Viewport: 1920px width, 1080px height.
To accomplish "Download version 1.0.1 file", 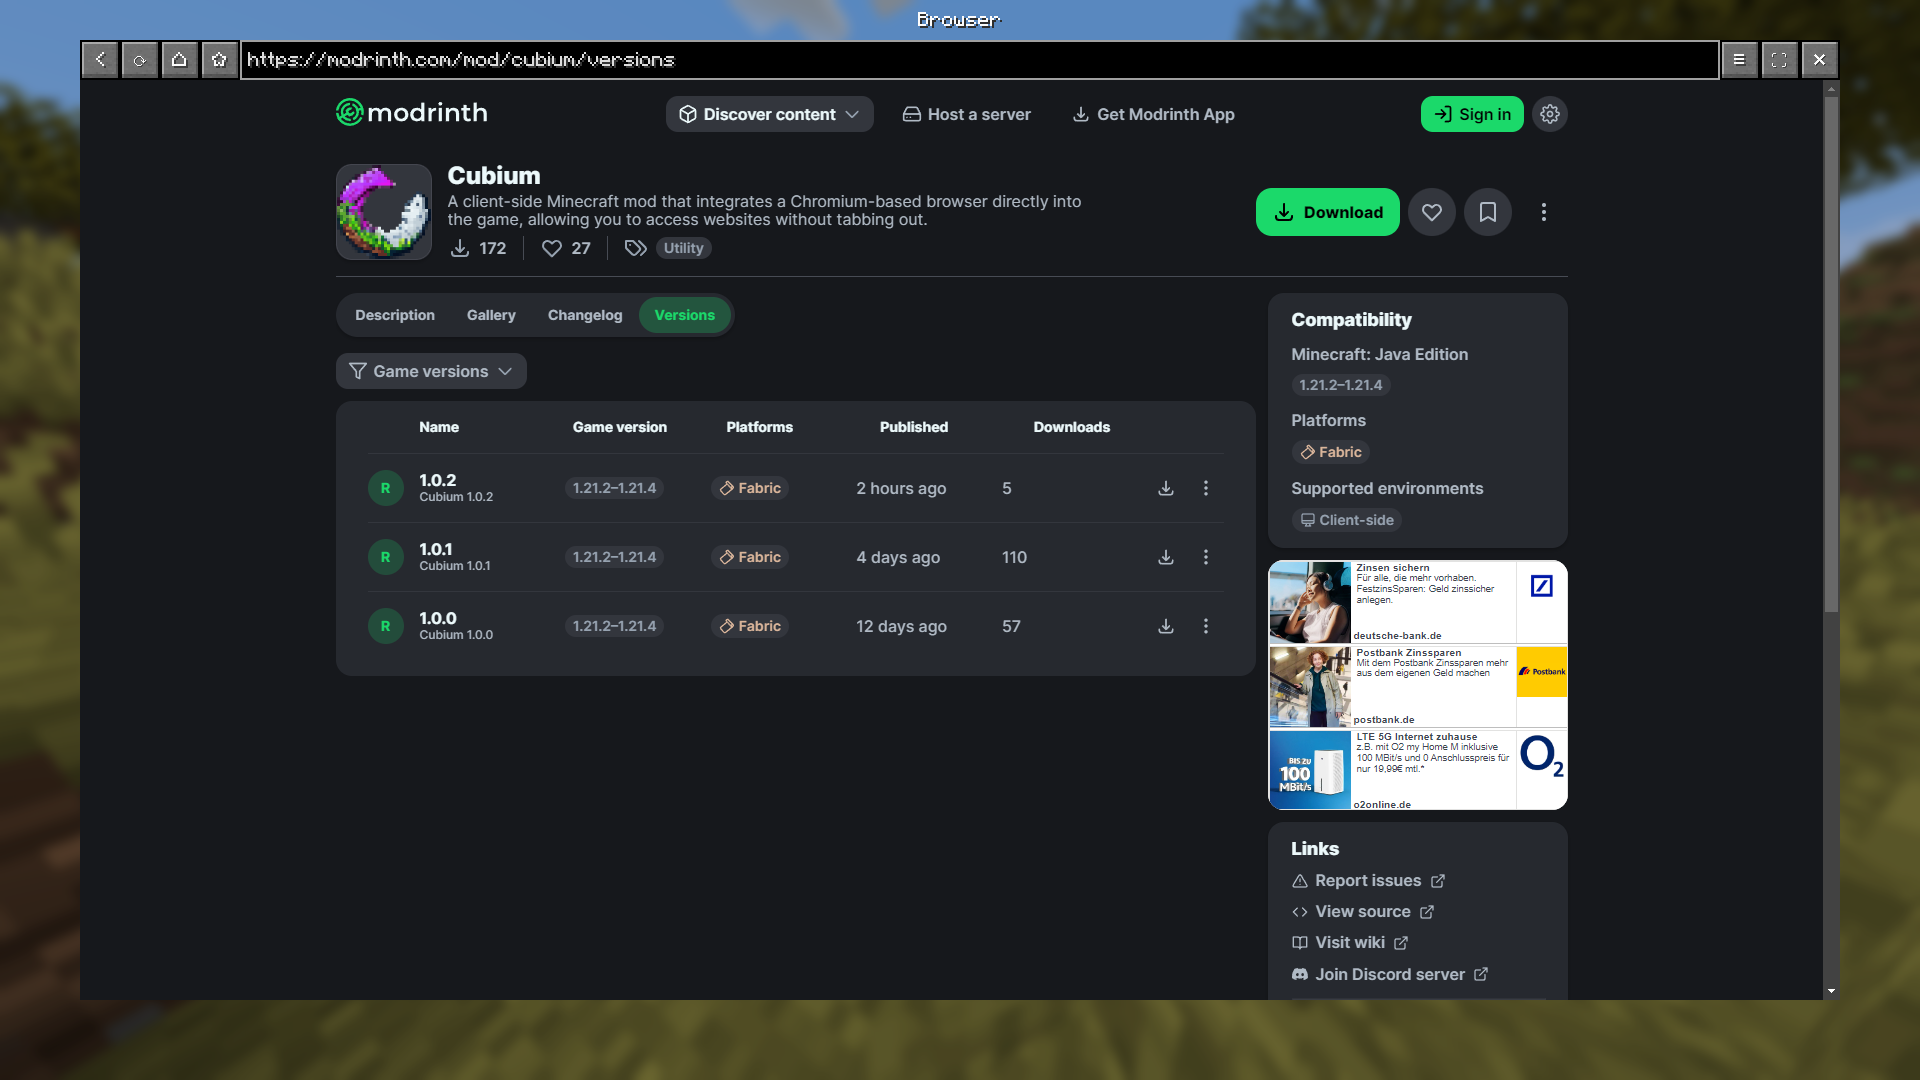I will 1166,557.
